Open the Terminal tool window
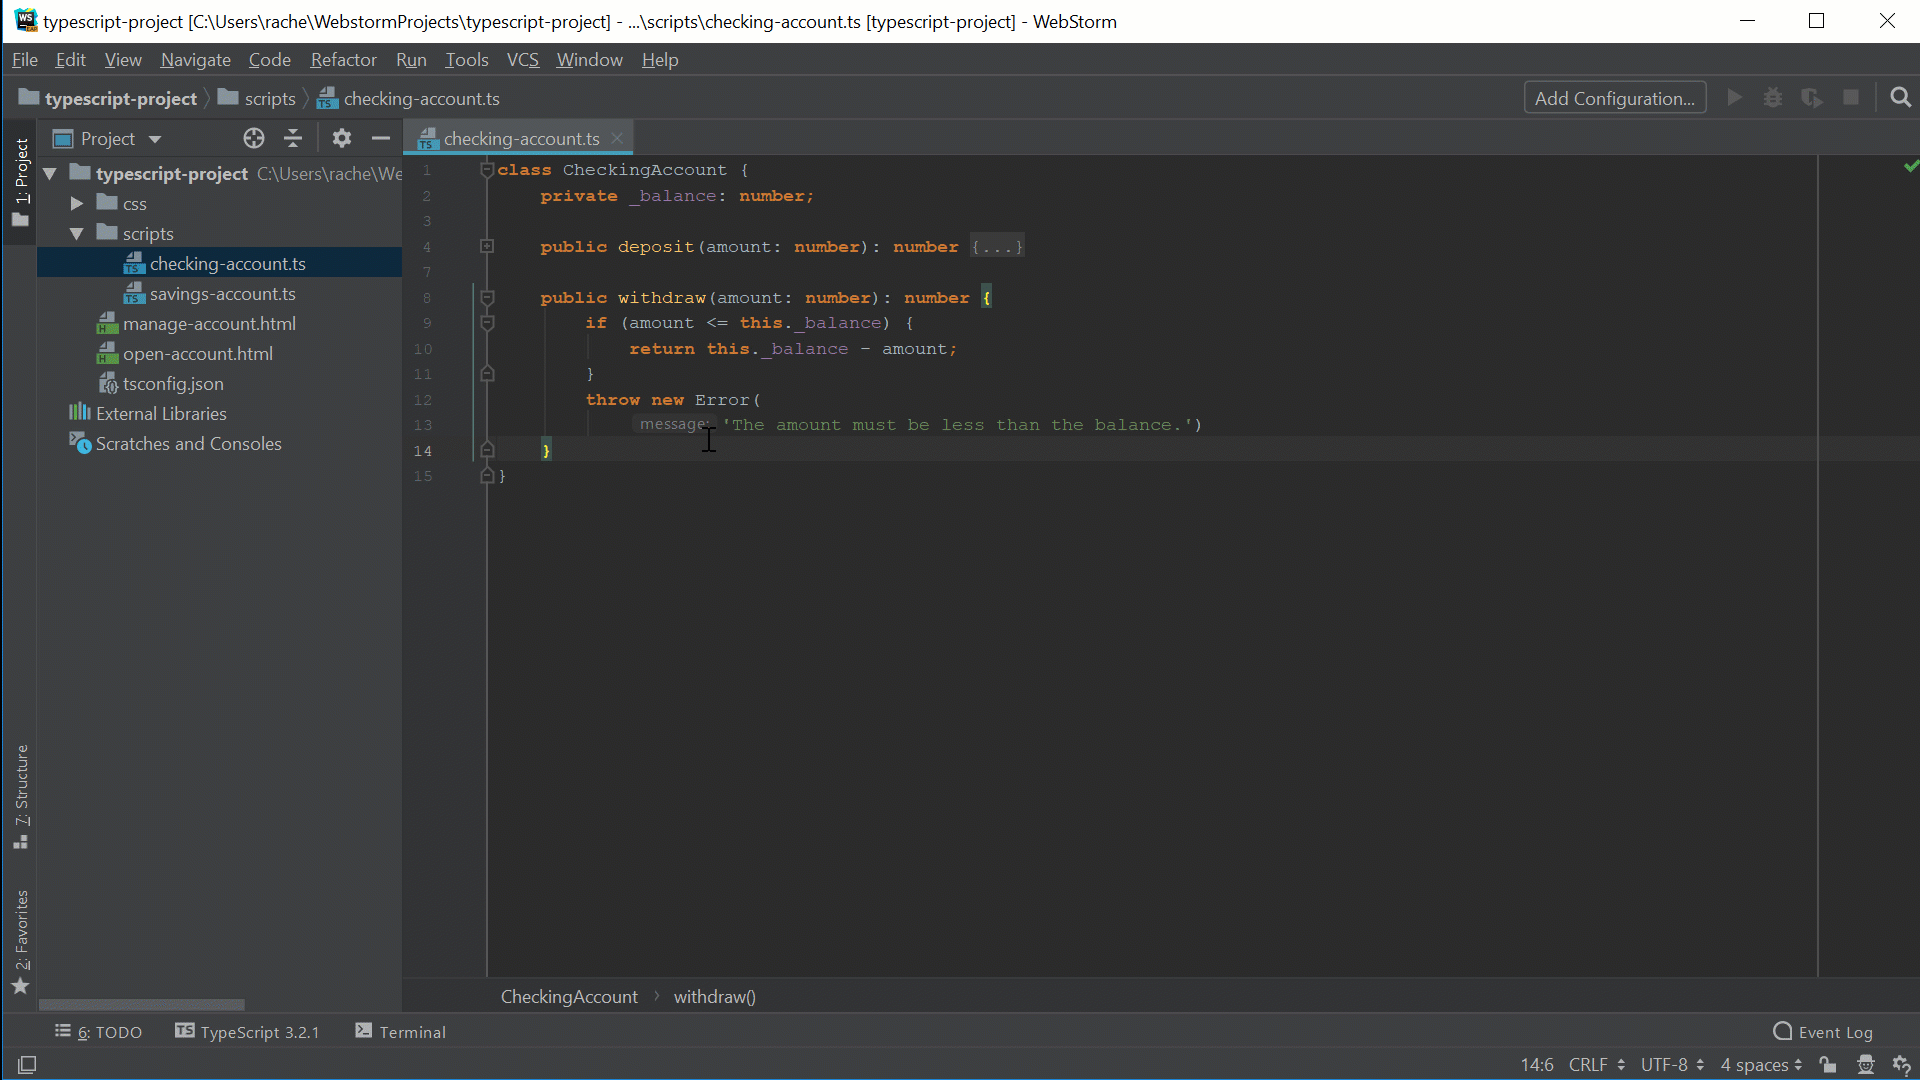This screenshot has height=1080, width=1920. tap(410, 1031)
